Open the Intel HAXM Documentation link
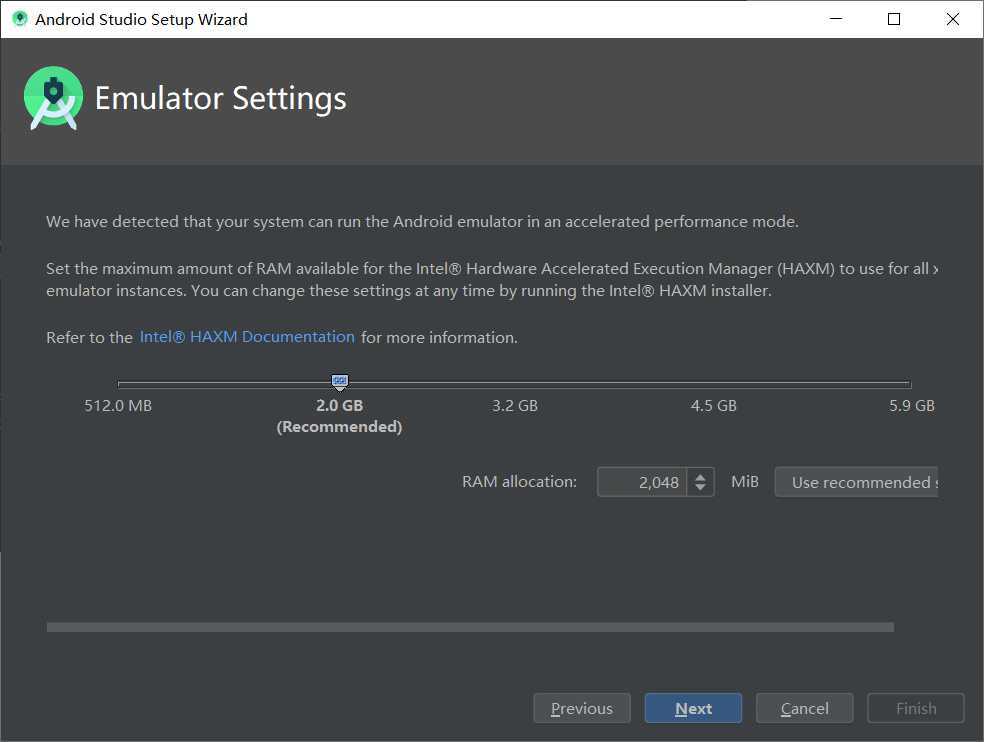 [x=247, y=336]
